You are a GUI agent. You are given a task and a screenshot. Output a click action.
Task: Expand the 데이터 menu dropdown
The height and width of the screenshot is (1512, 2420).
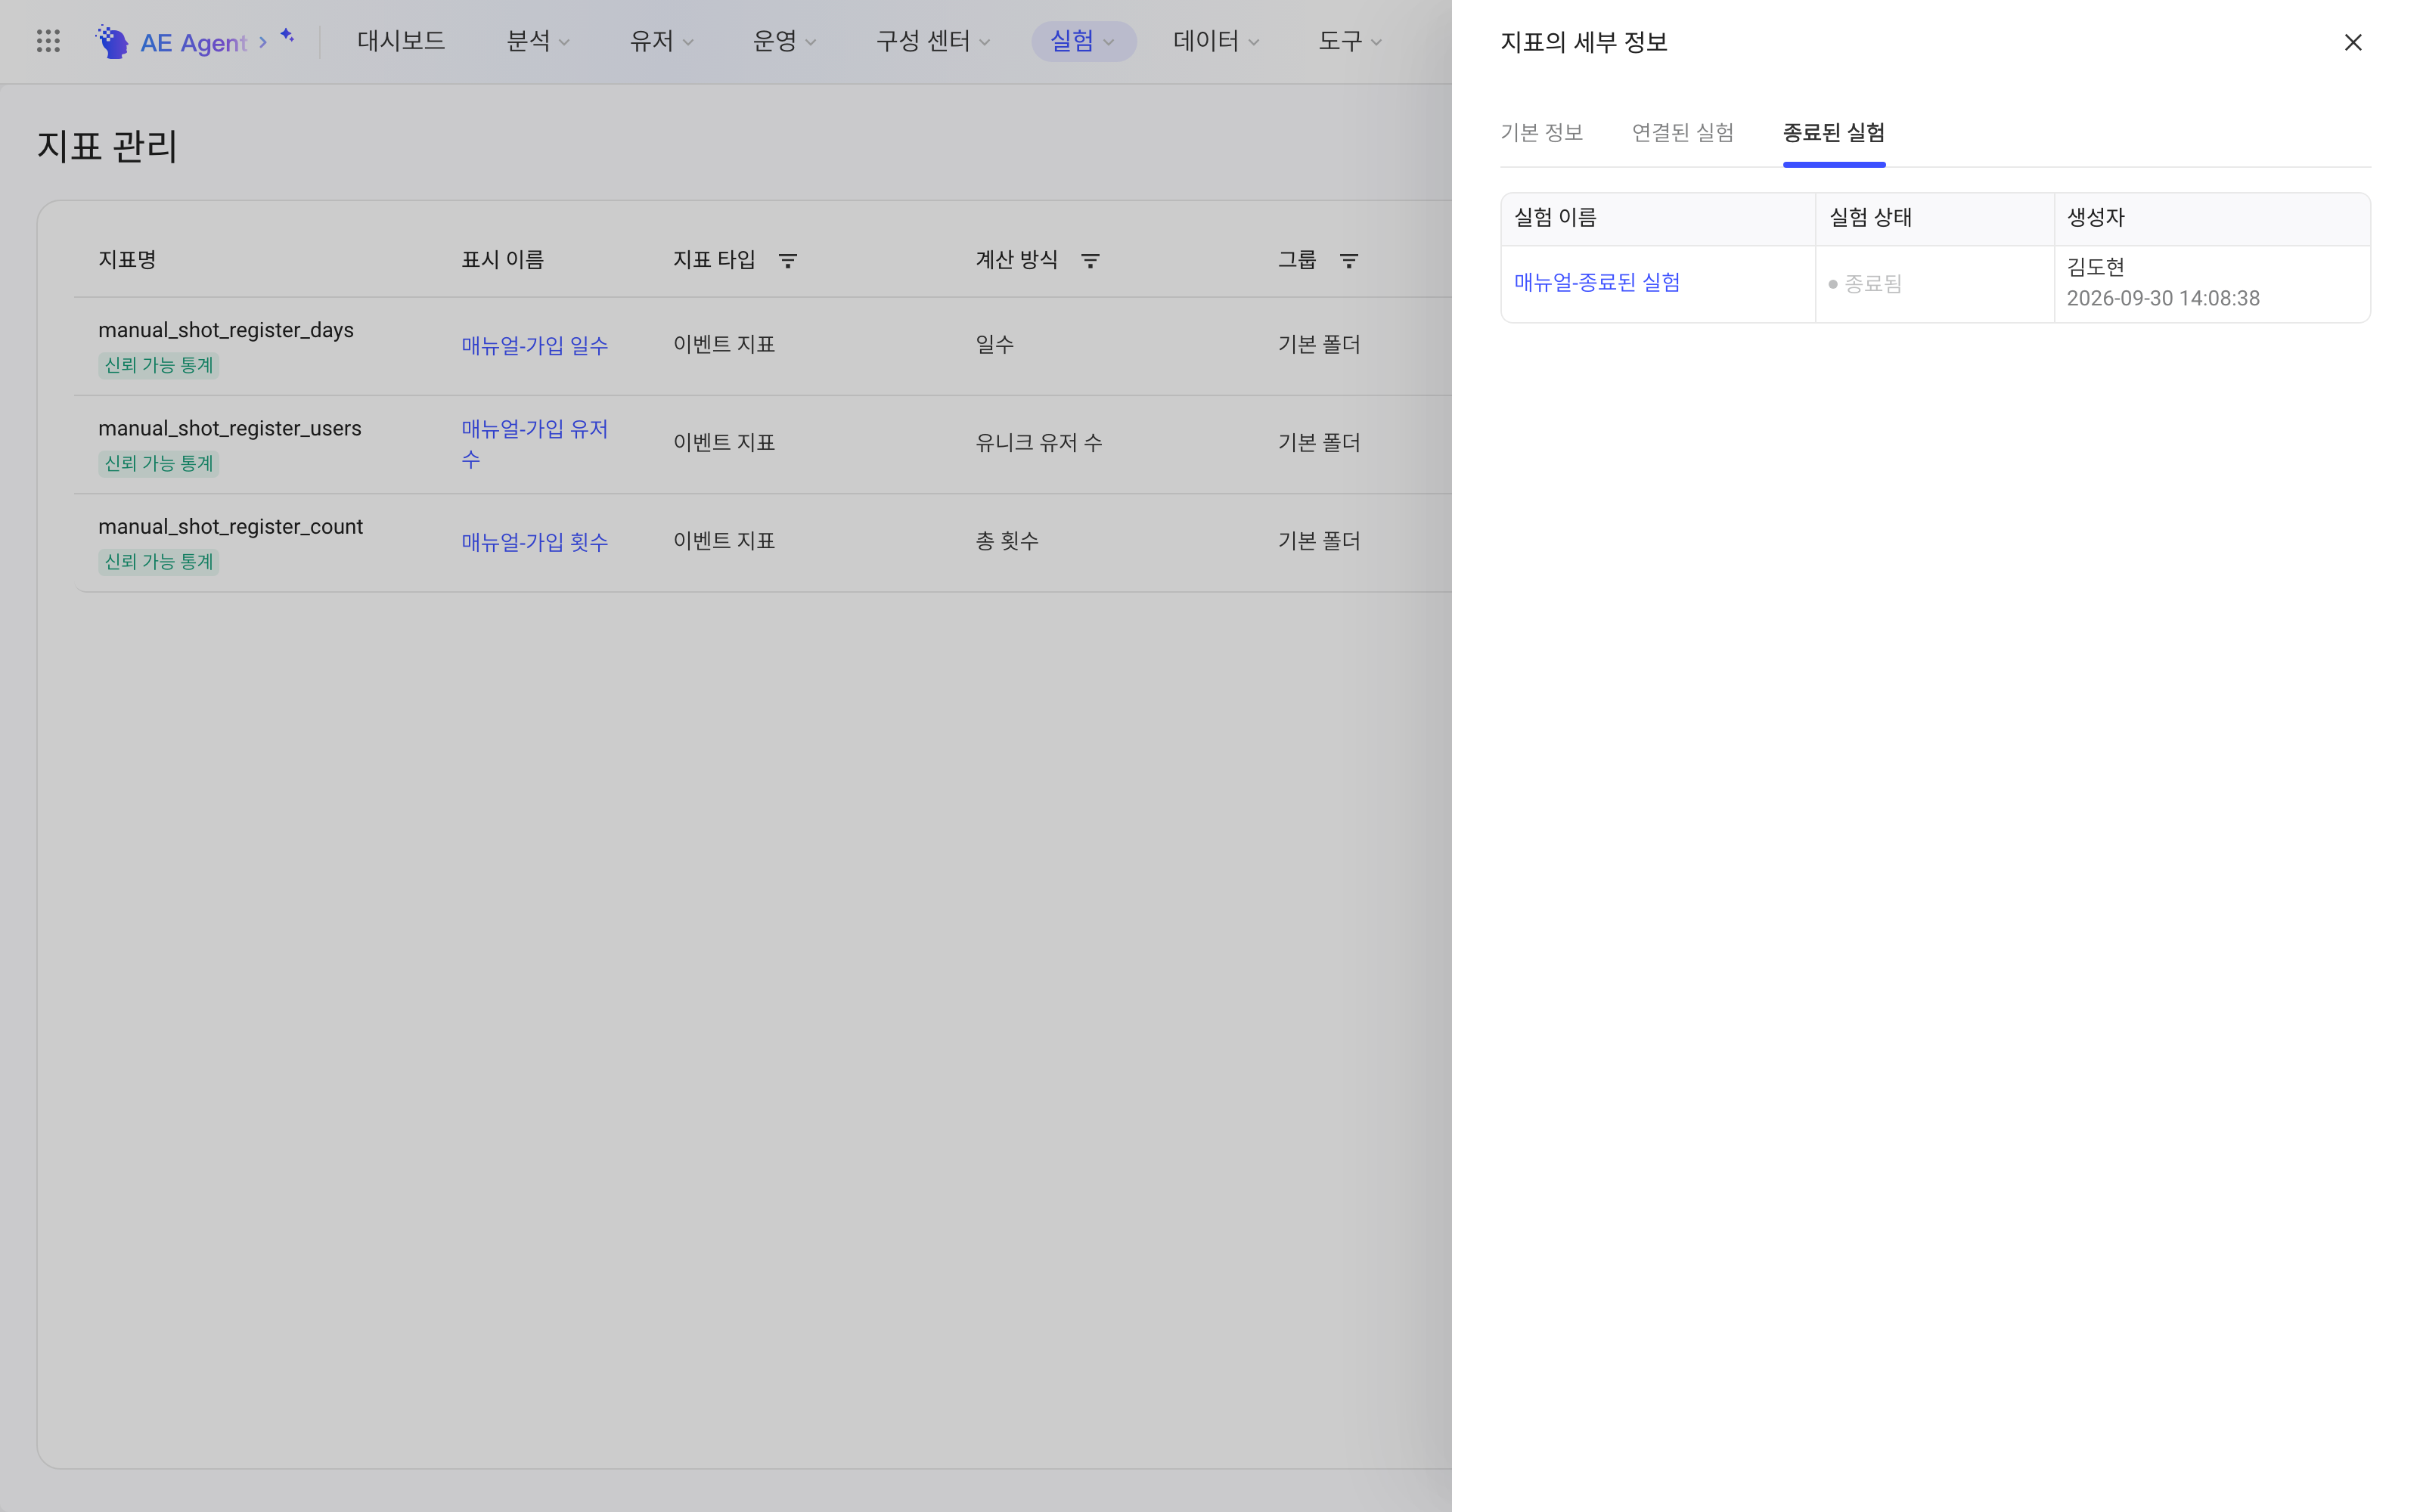tap(1216, 41)
